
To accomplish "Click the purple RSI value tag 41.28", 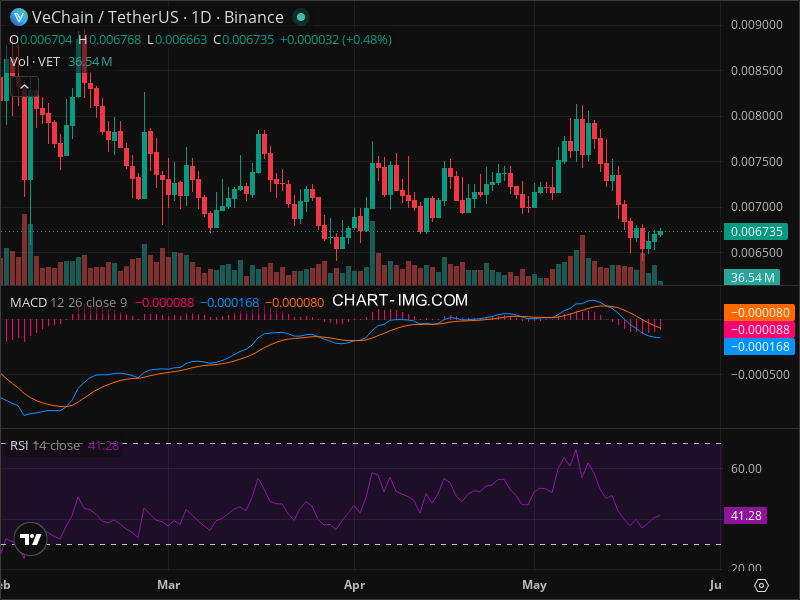I will [745, 516].
